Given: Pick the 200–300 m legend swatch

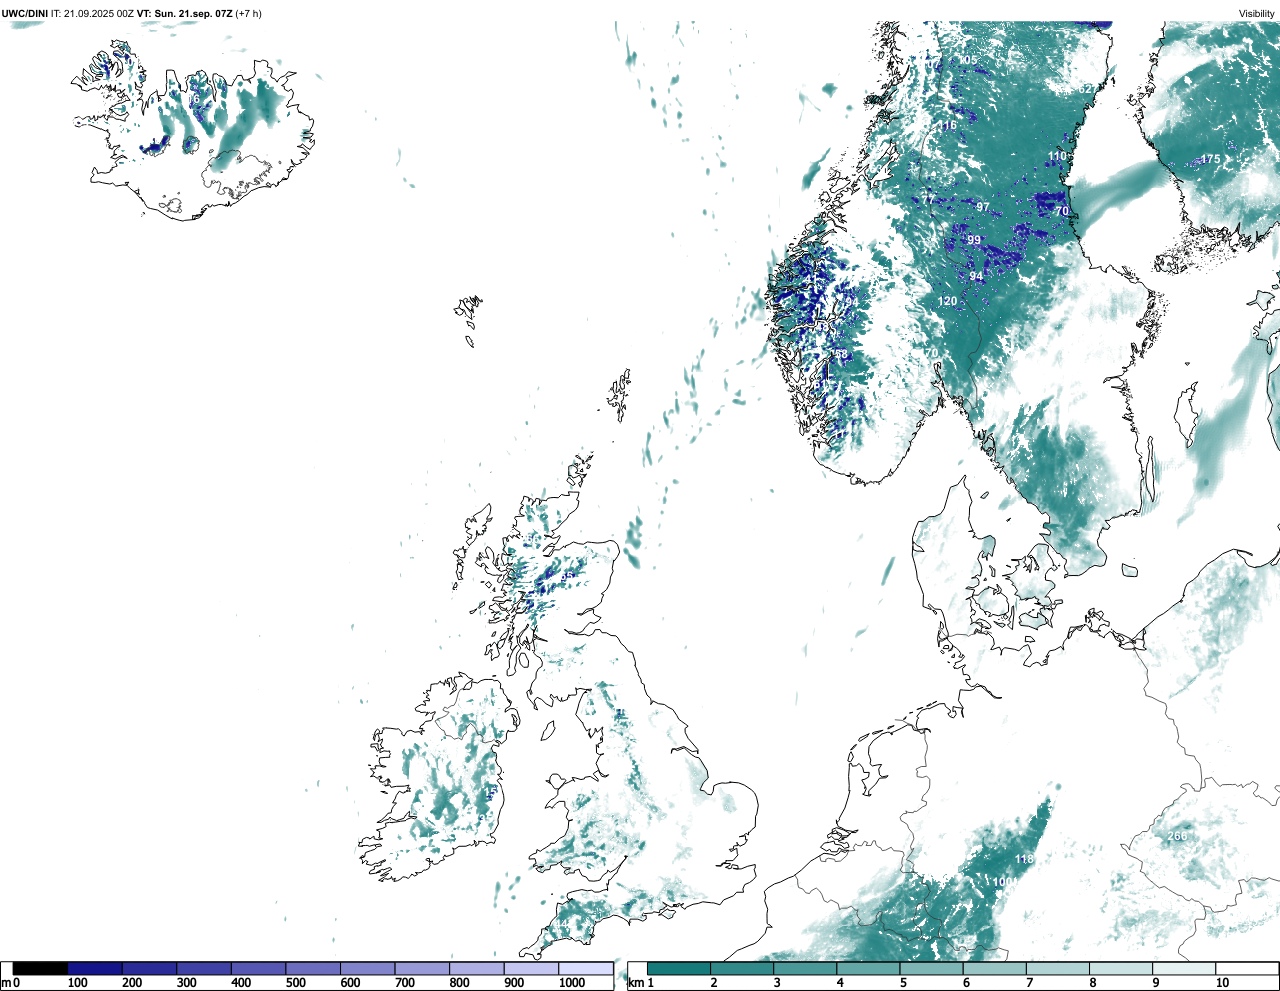Looking at the screenshot, I should point(149,969).
